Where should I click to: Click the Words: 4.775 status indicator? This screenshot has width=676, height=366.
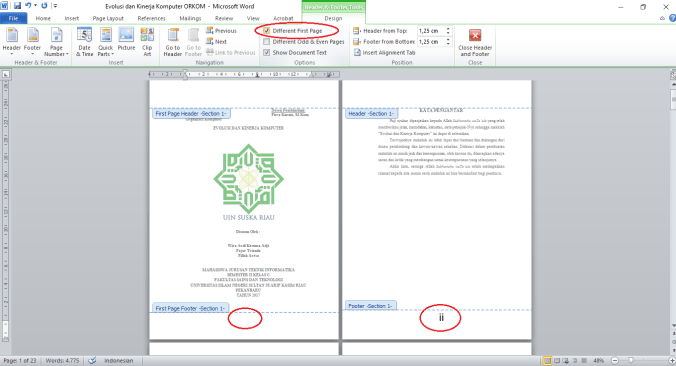coord(63,360)
